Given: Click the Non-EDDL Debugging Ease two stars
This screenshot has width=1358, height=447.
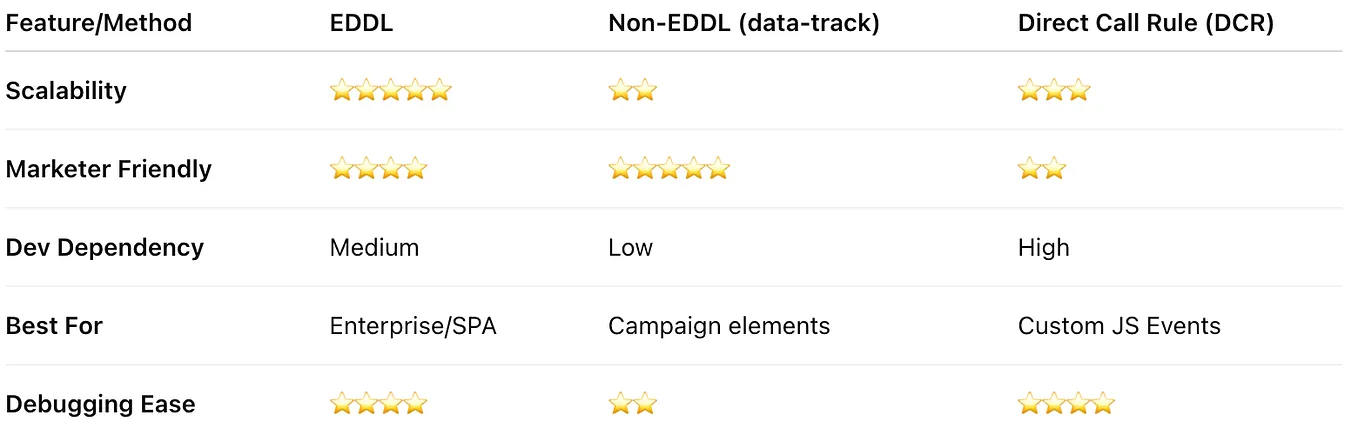Looking at the screenshot, I should [633, 404].
